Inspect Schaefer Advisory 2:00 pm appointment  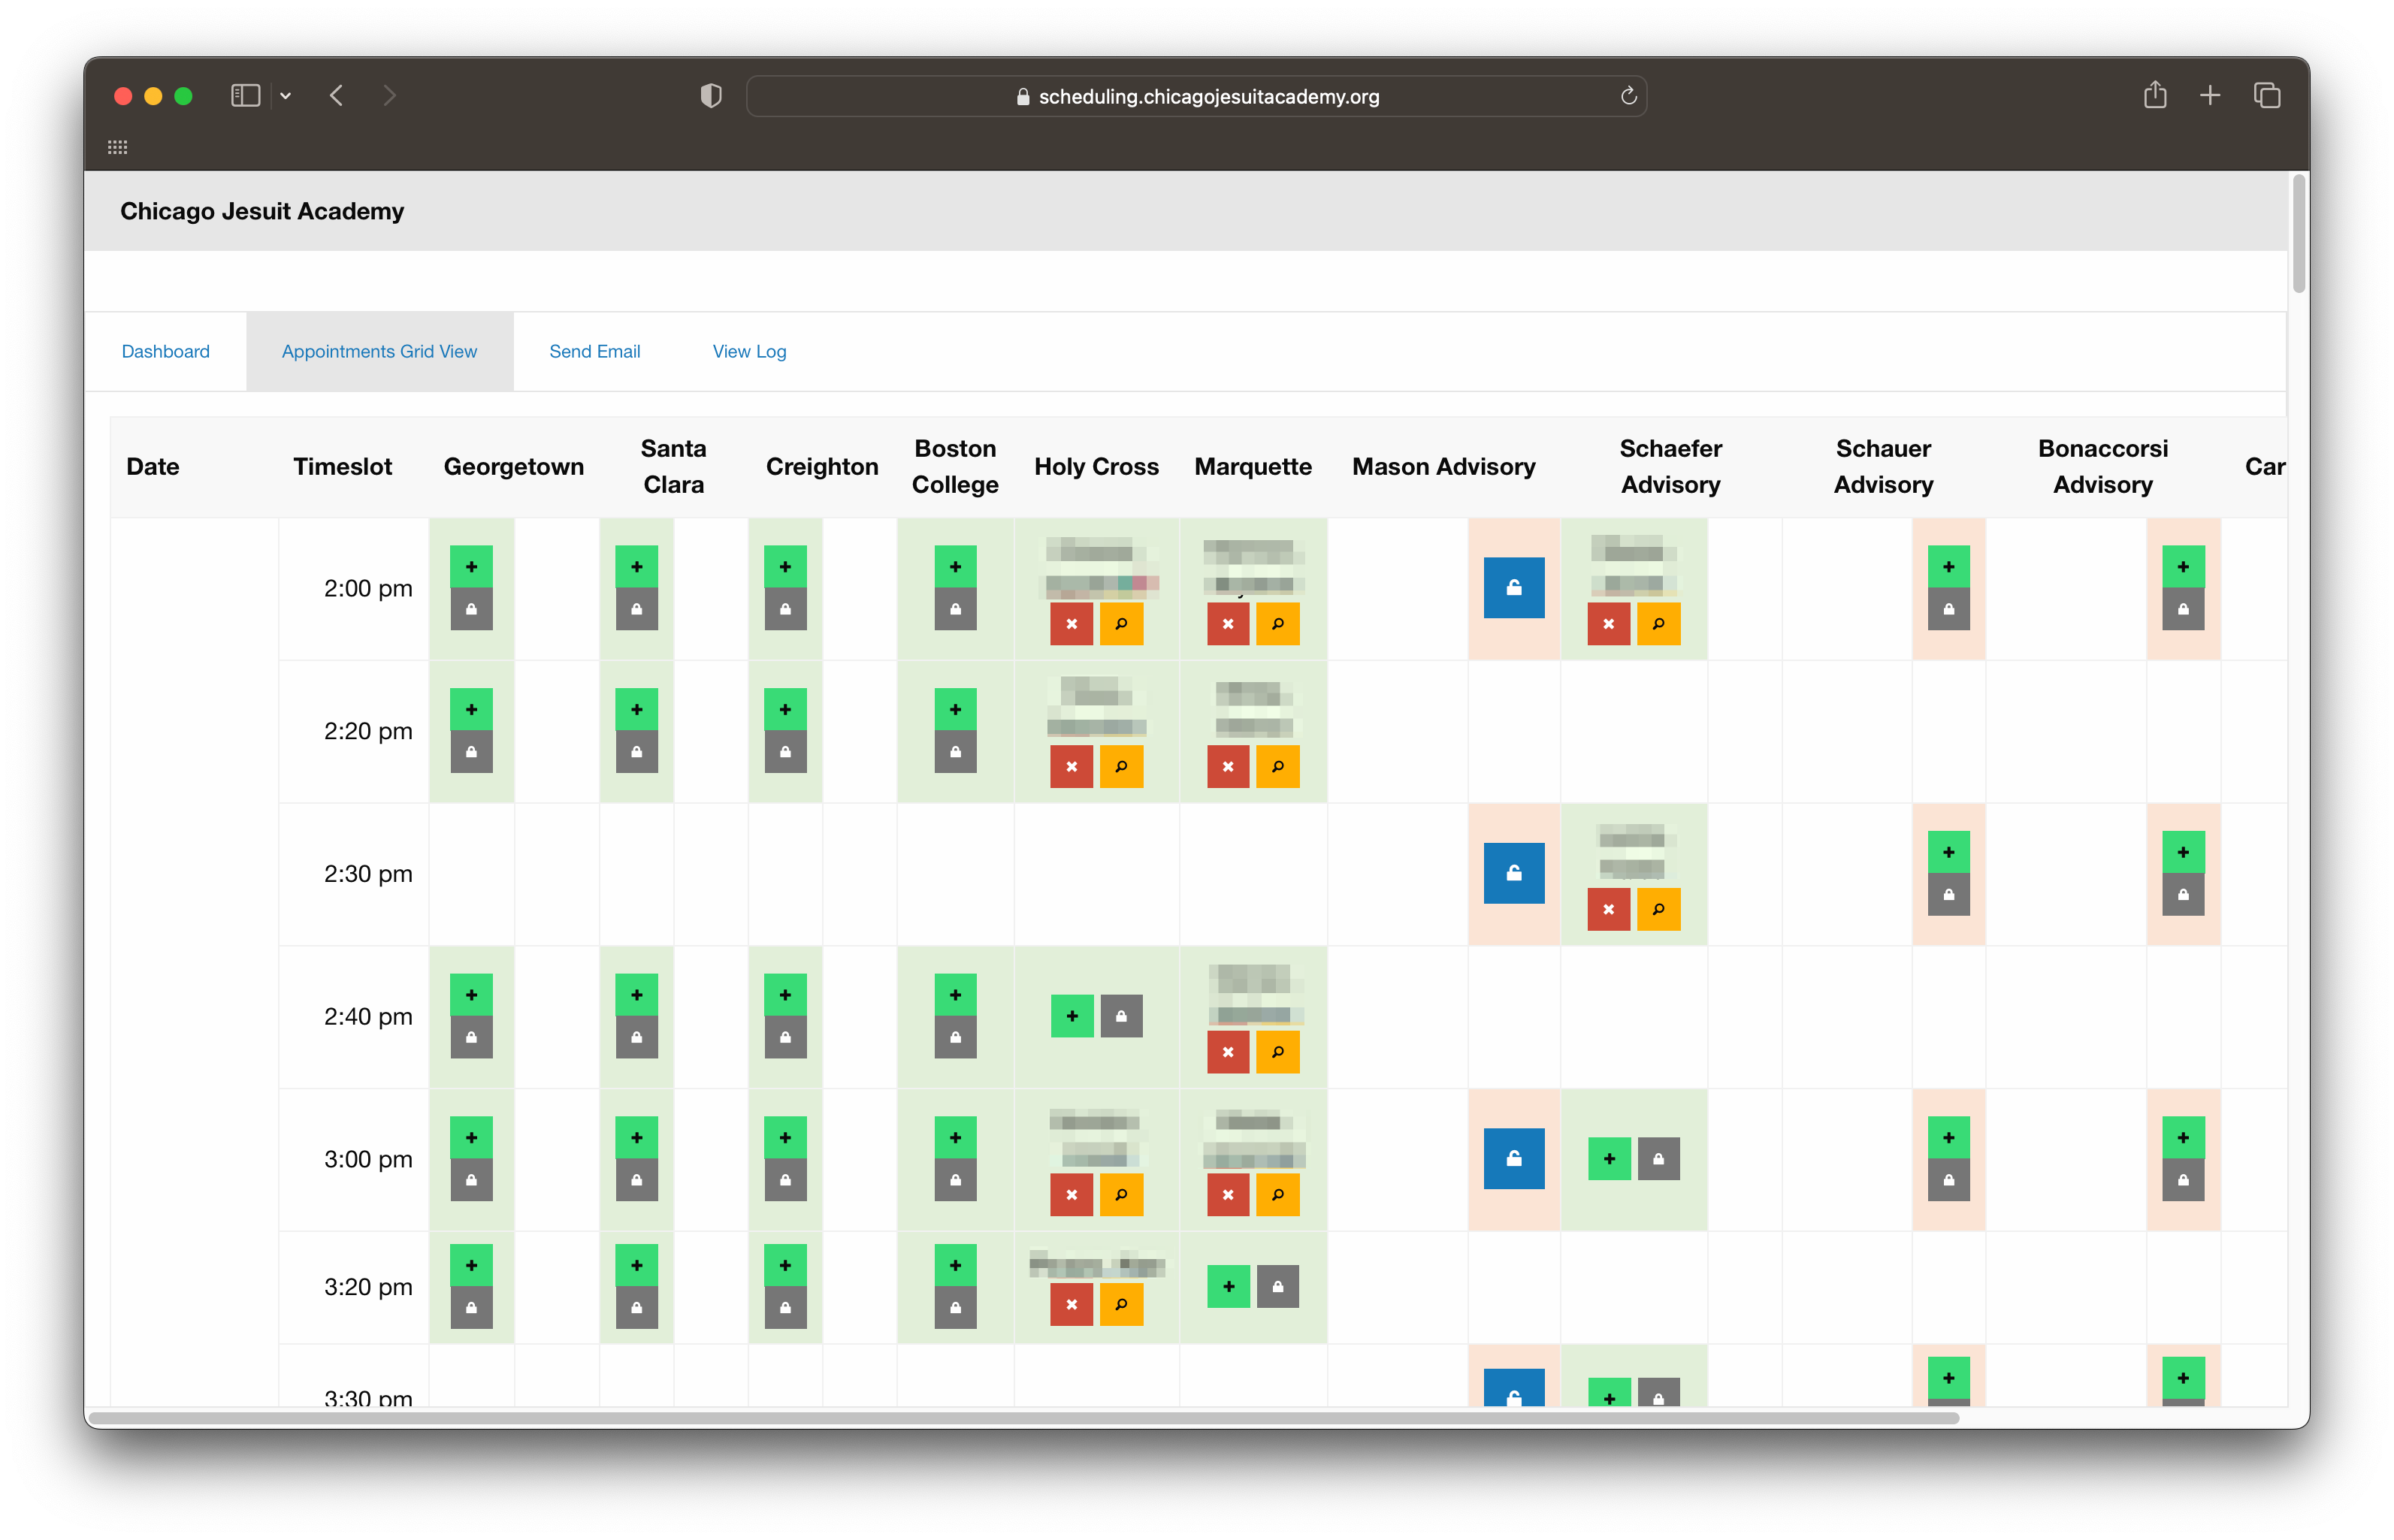(x=1658, y=624)
